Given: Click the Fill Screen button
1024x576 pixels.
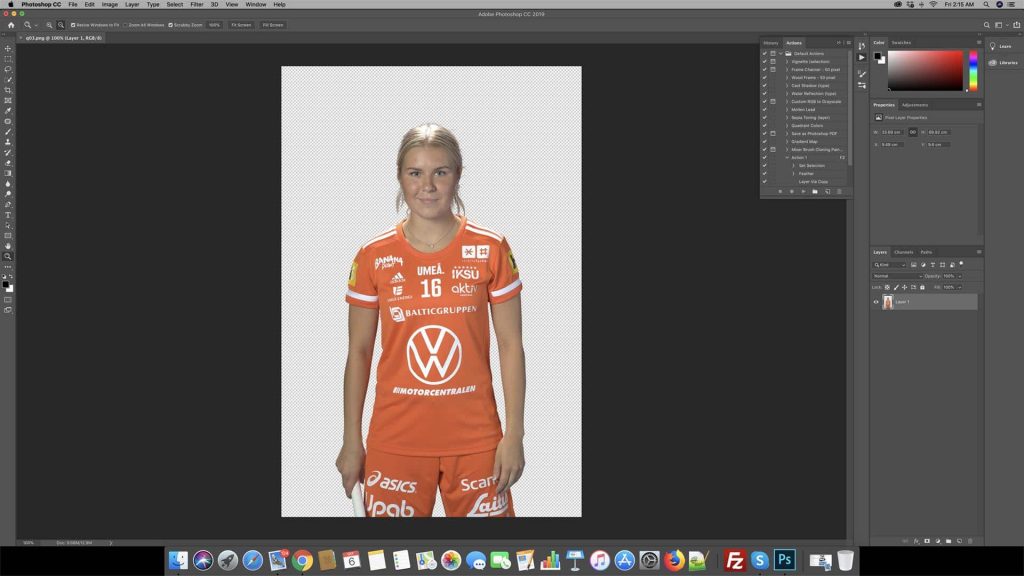Looking at the screenshot, I should point(272,25).
